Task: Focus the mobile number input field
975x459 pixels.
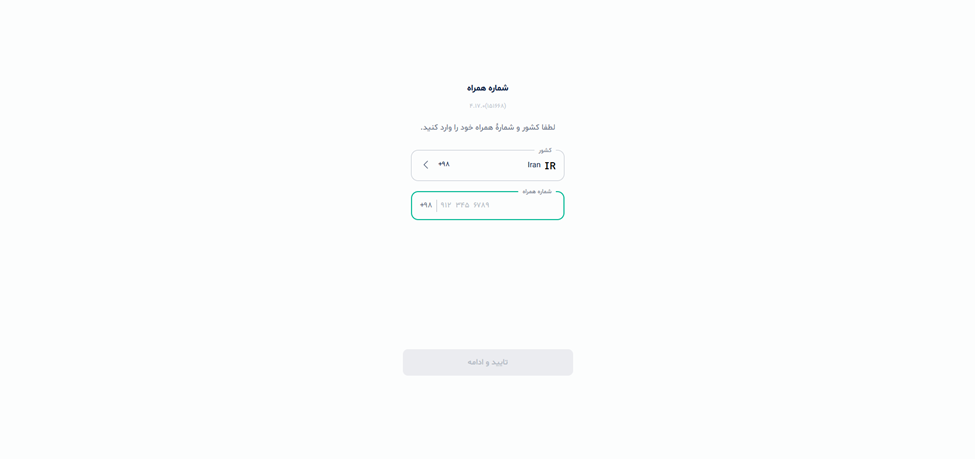Action: tap(500, 206)
